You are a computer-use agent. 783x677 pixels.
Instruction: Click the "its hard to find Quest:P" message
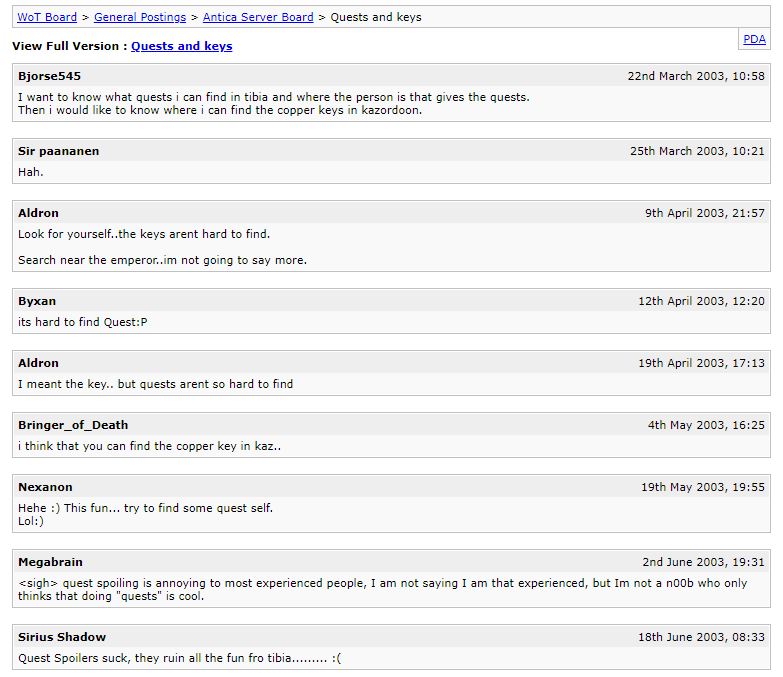[83, 322]
